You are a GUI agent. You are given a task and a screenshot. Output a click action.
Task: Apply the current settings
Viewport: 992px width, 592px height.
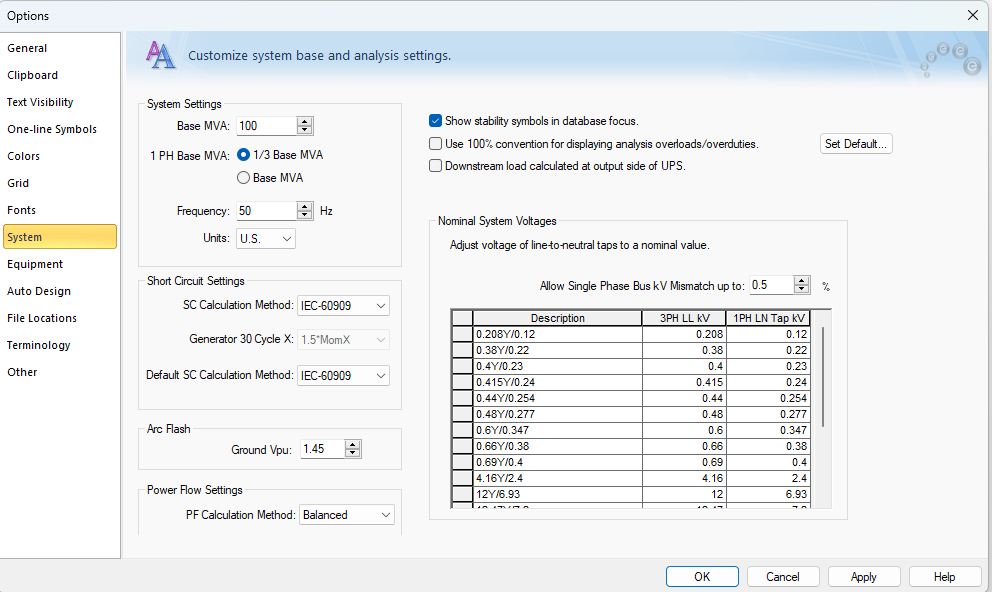pos(863,576)
